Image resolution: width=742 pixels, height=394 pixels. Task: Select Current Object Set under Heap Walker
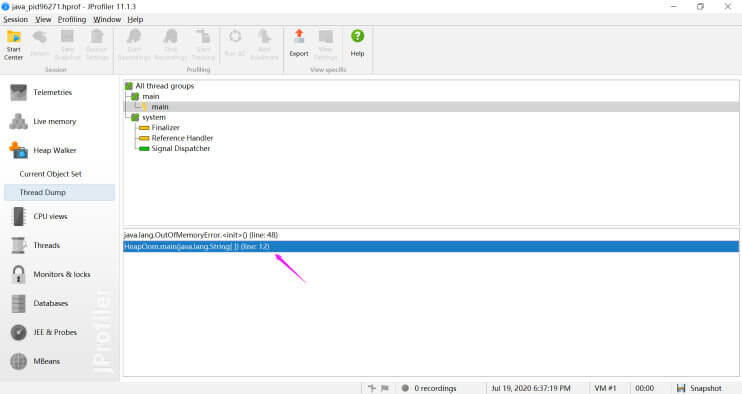click(x=51, y=174)
